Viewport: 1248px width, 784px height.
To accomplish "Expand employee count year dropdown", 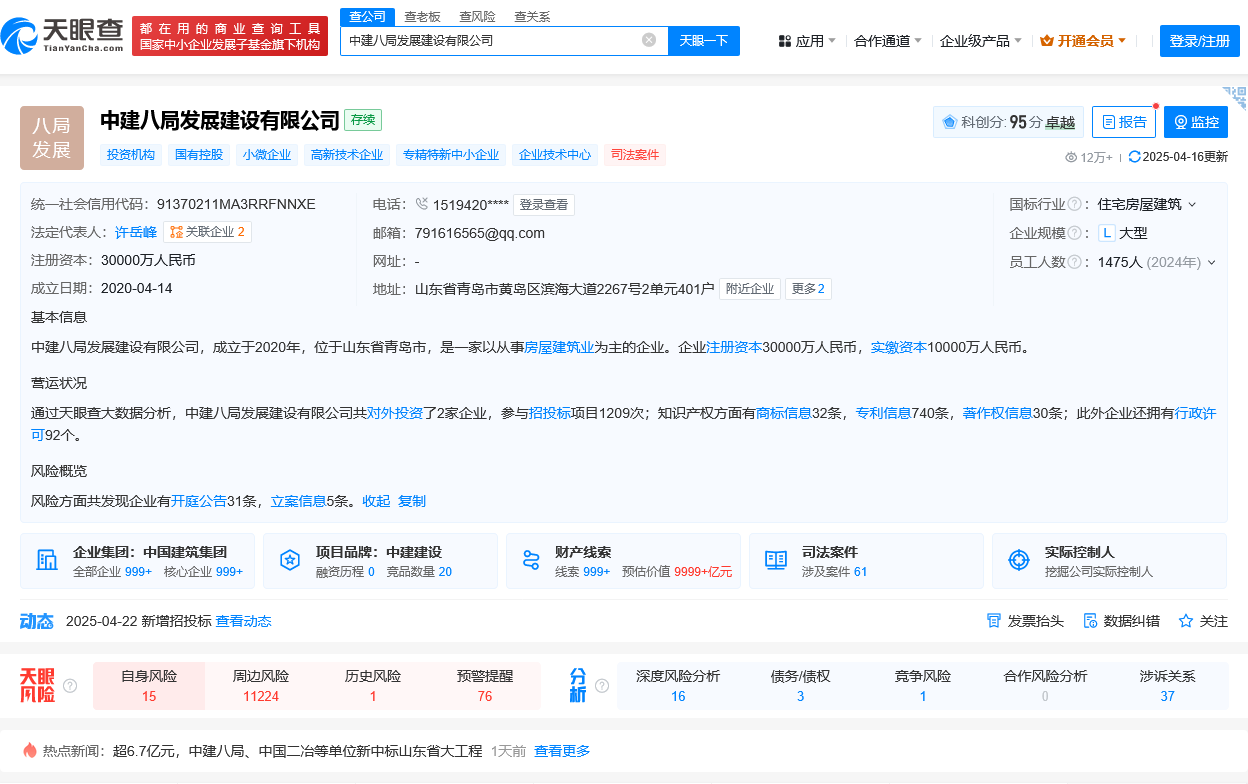I will (1212, 263).
